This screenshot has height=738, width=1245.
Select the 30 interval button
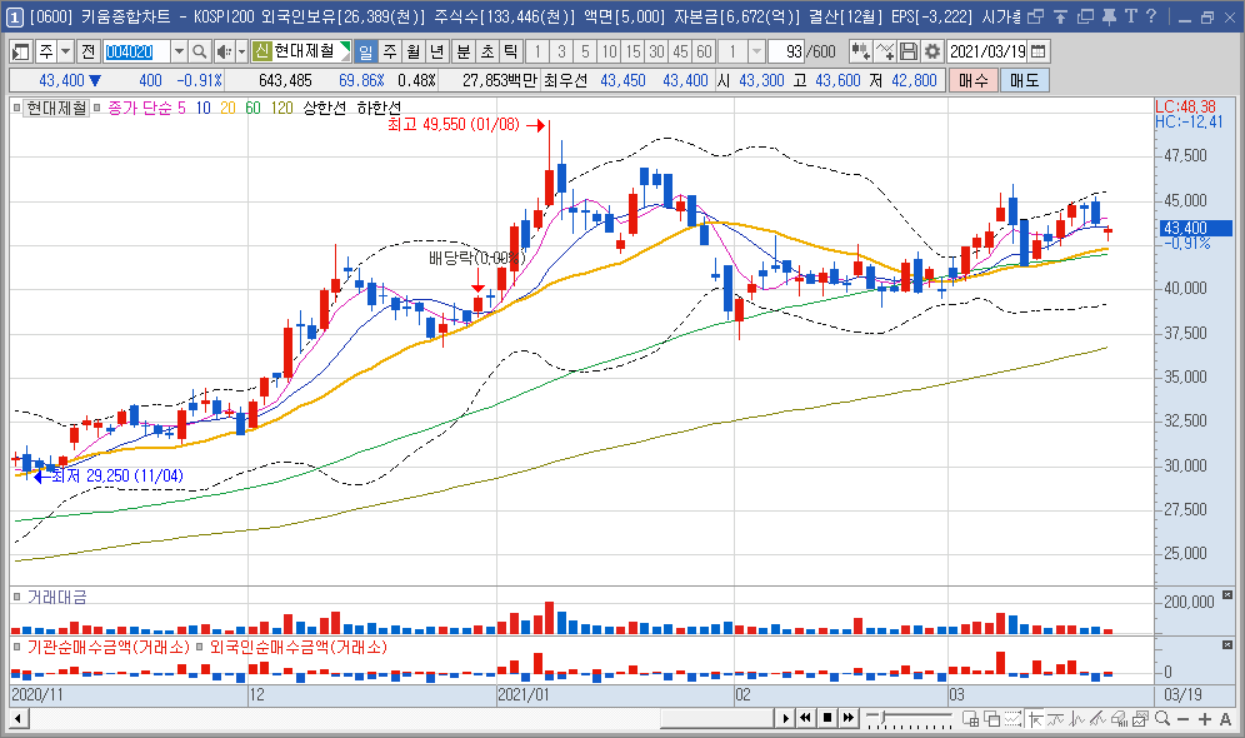657,51
